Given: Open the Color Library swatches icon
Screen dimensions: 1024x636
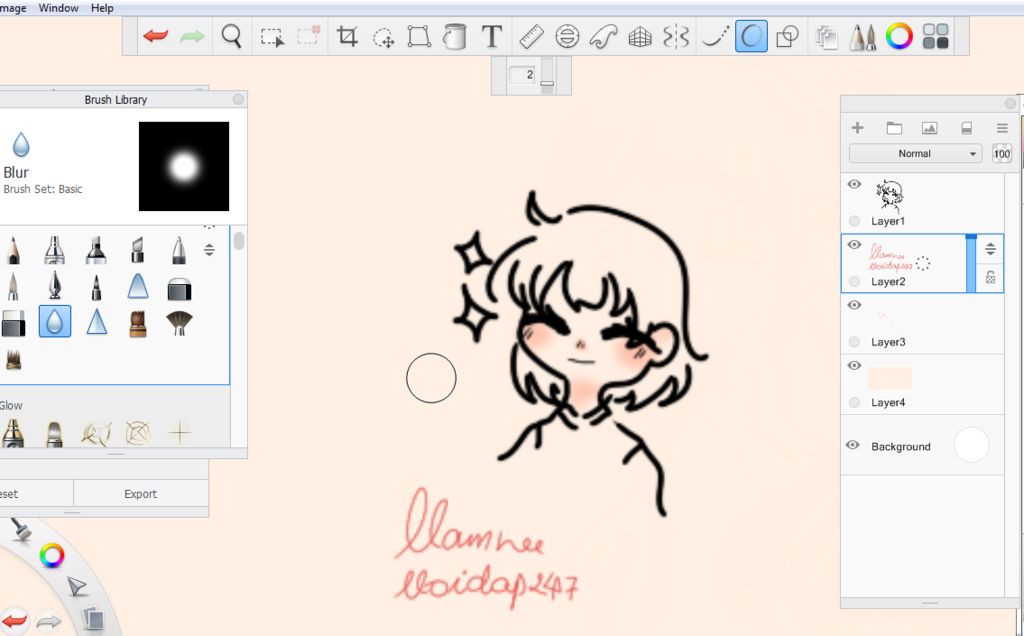Looking at the screenshot, I should (935, 36).
